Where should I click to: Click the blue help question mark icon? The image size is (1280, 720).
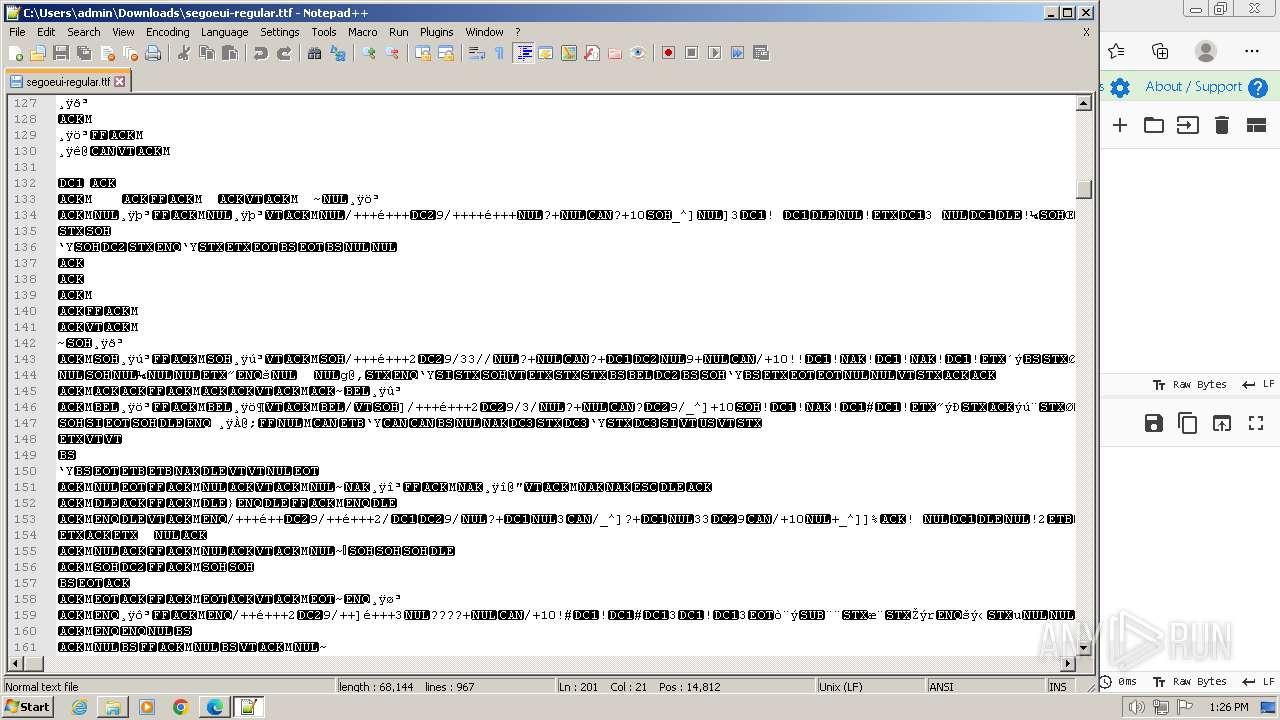coord(1258,88)
